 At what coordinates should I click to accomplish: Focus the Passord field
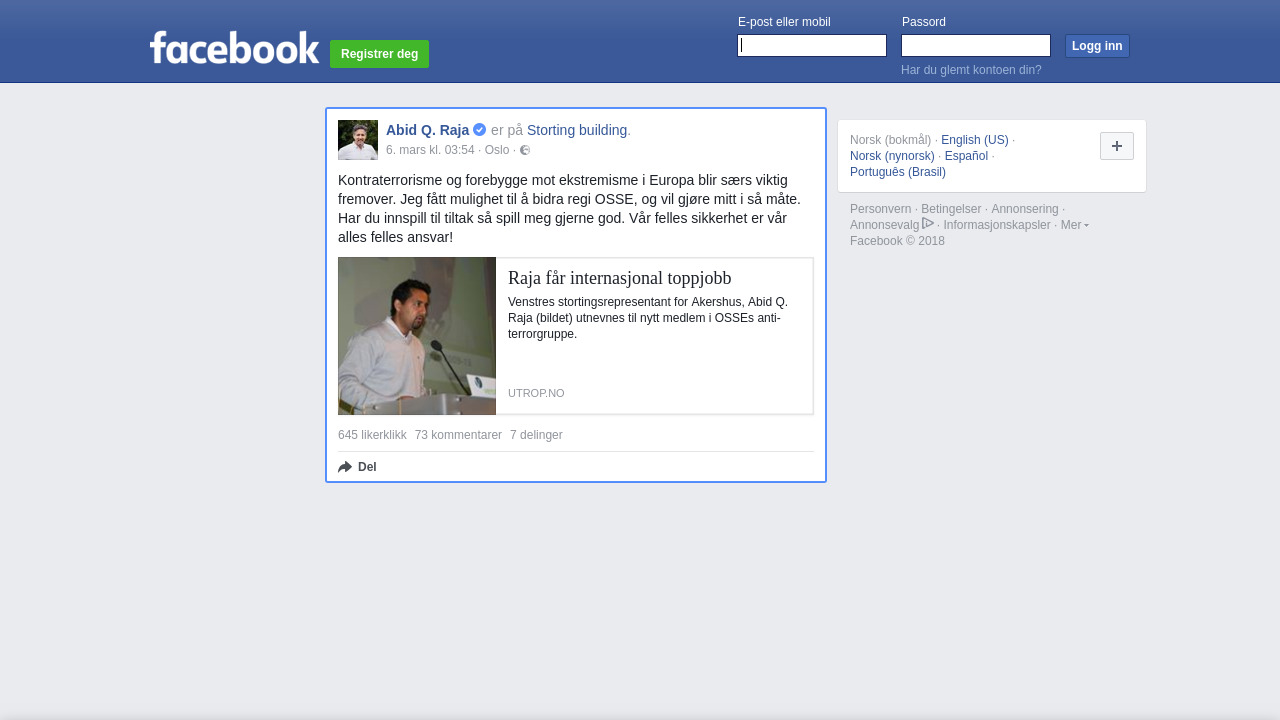point(976,46)
